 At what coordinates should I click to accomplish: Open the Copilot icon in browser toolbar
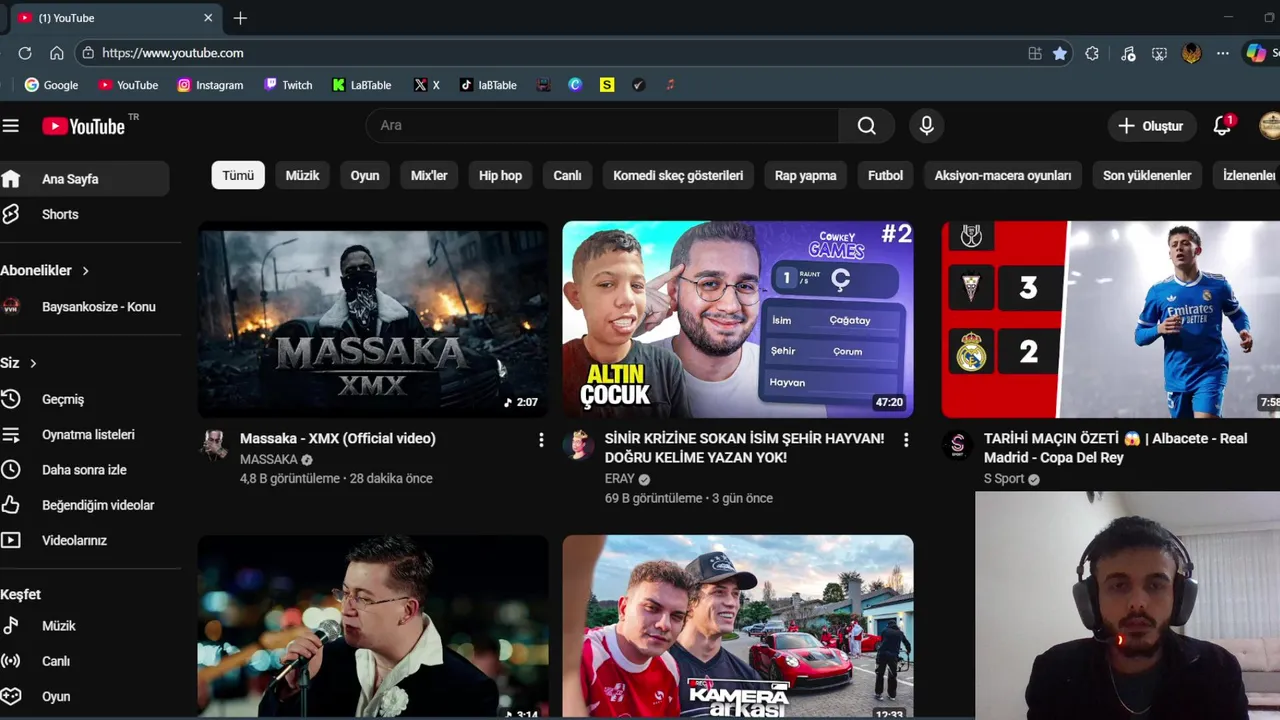click(1256, 54)
